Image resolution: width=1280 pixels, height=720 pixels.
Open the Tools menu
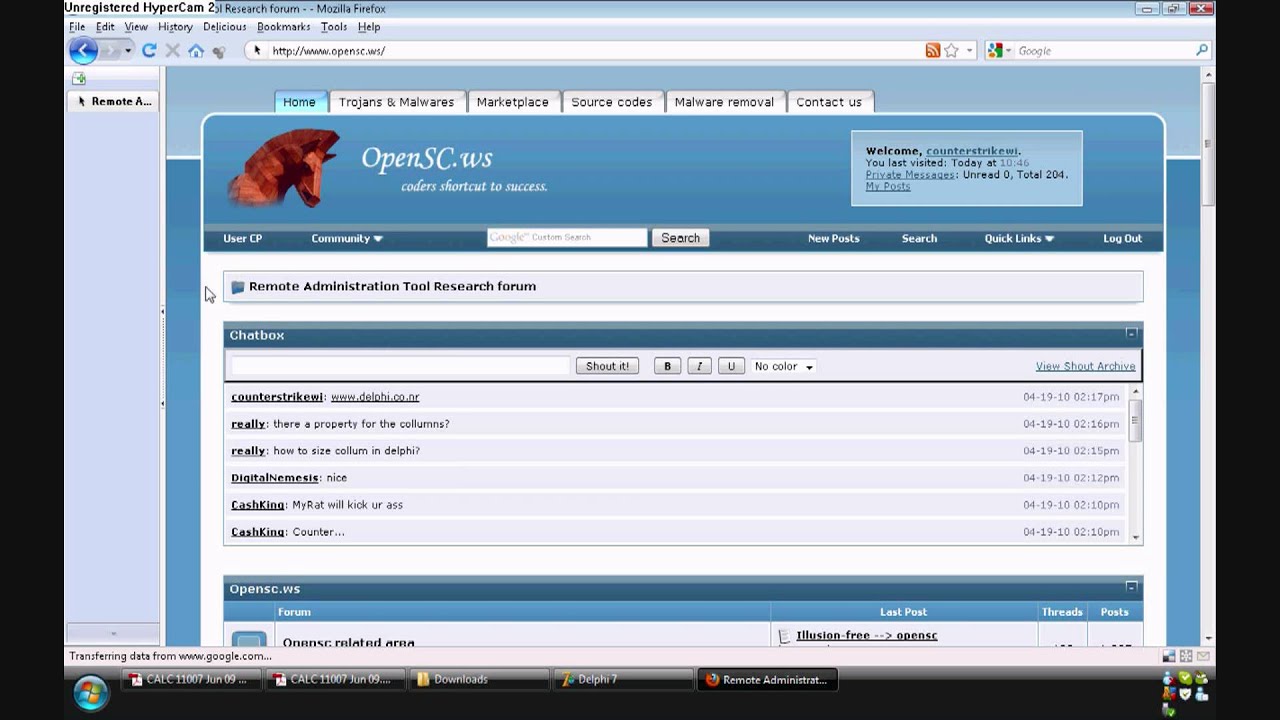334,27
